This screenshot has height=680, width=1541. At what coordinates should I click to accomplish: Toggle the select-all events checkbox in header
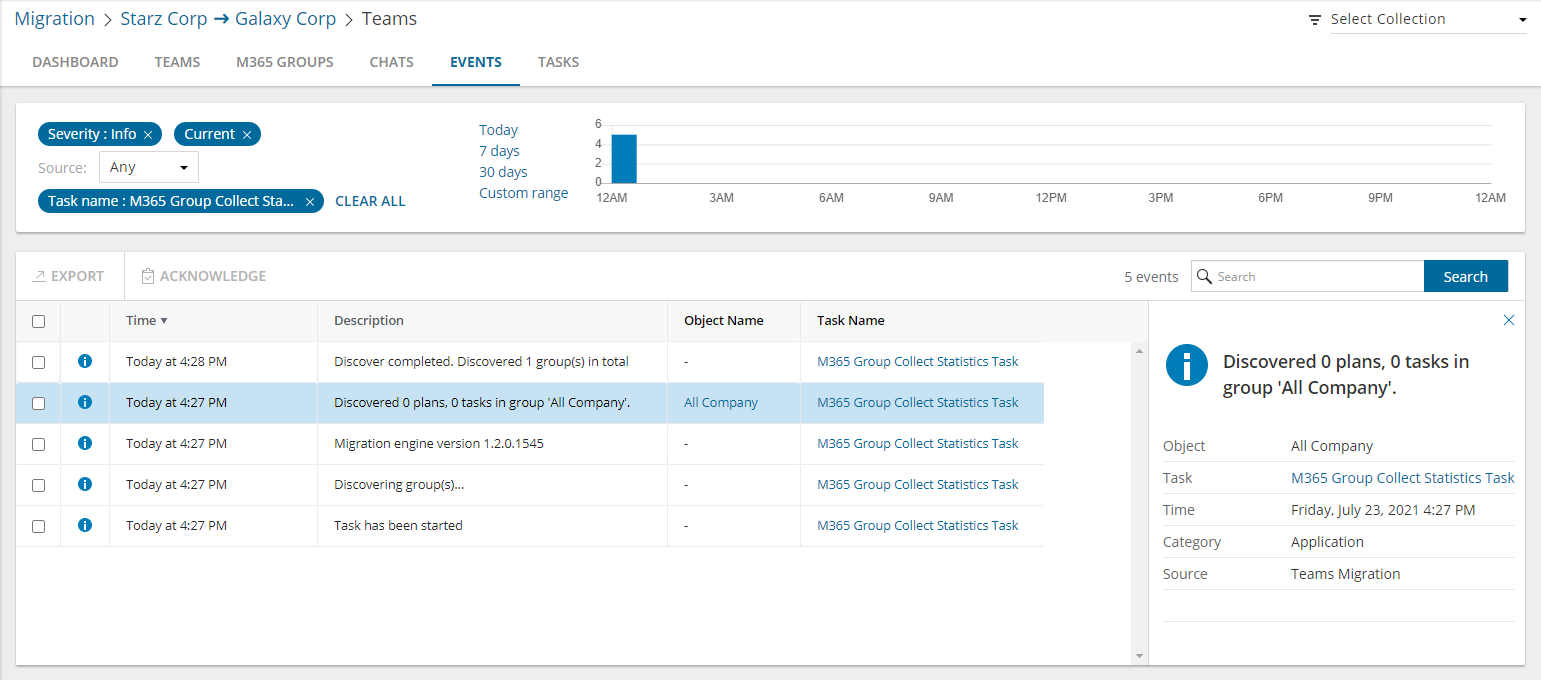tap(38, 321)
